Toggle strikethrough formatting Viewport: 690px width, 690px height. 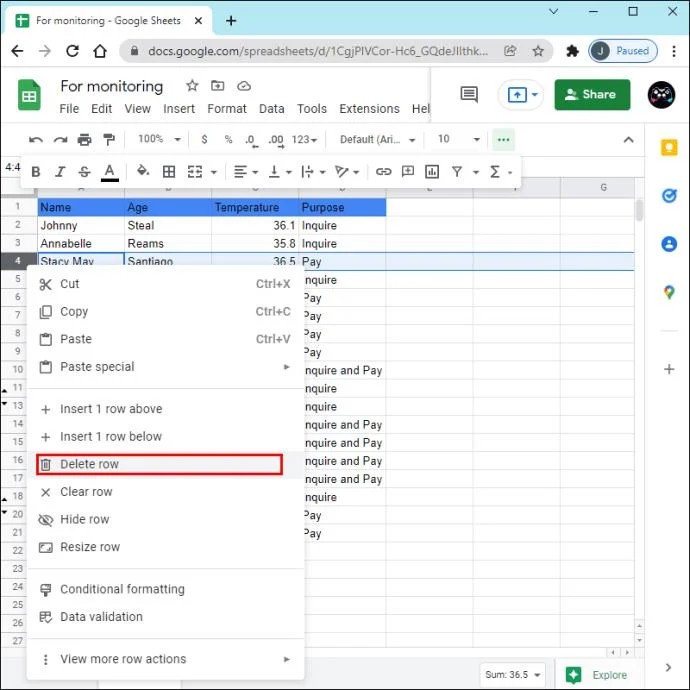tap(84, 172)
